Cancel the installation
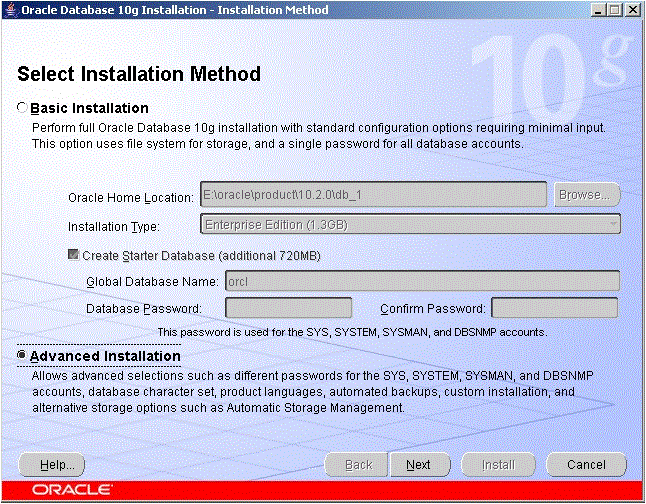 pos(586,464)
